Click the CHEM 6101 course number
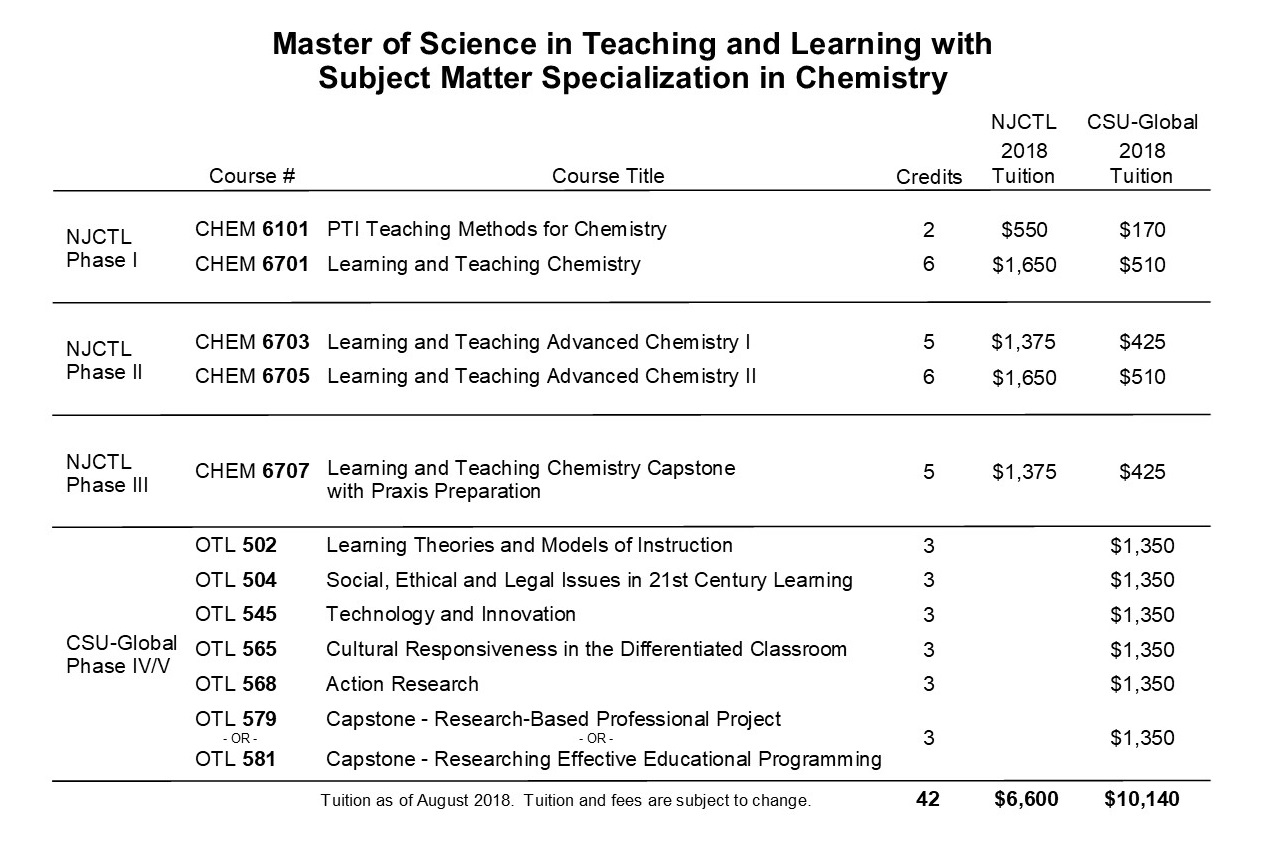 click(x=252, y=229)
